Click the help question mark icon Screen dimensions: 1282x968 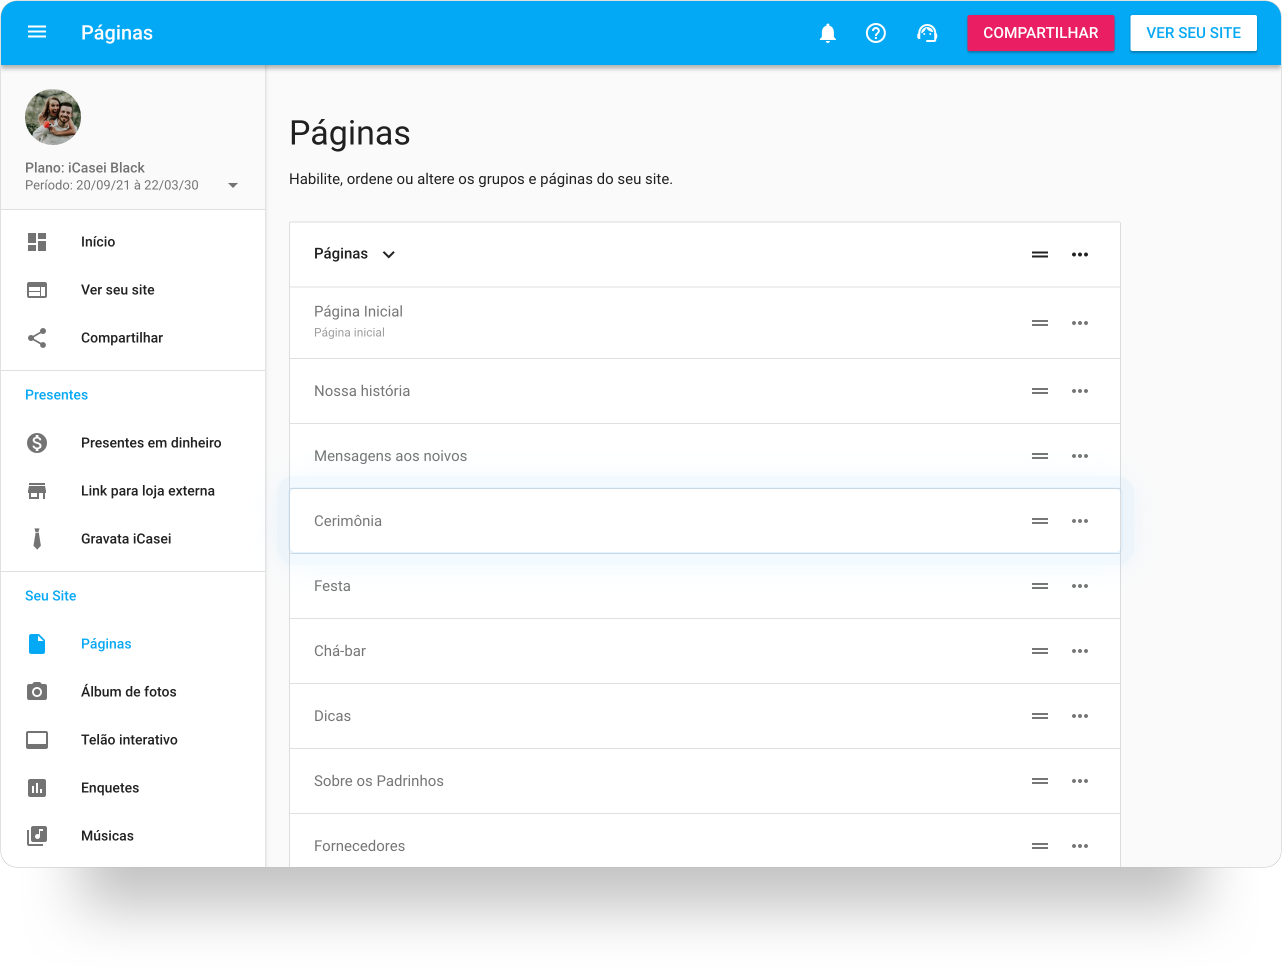click(876, 33)
